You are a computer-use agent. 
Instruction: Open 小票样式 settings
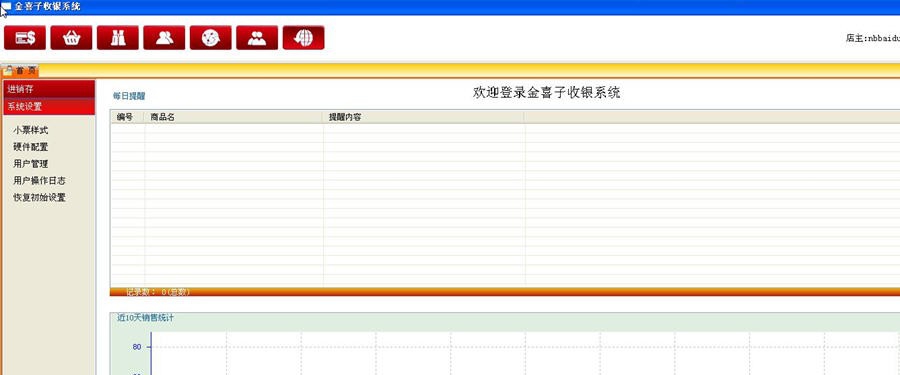point(30,130)
